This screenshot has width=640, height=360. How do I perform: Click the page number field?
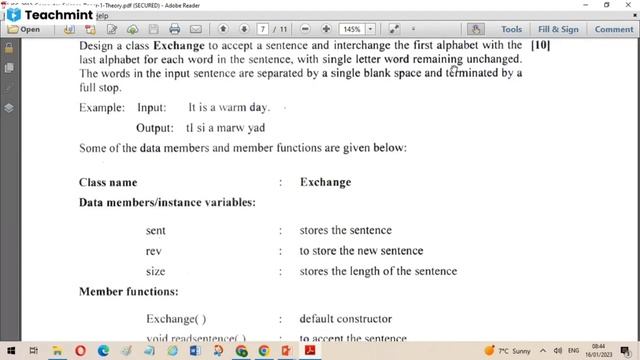click(x=262, y=29)
